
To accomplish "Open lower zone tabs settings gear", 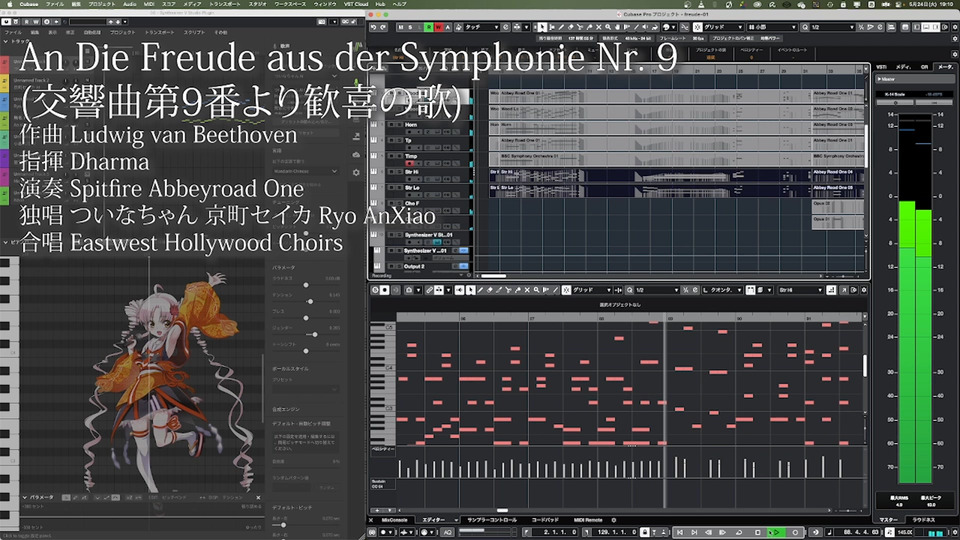I will pos(613,520).
